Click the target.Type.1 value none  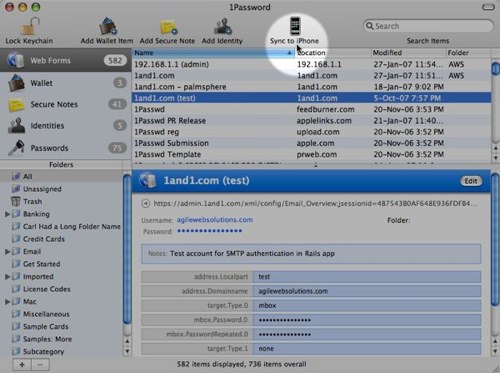pyautogui.click(x=367, y=349)
